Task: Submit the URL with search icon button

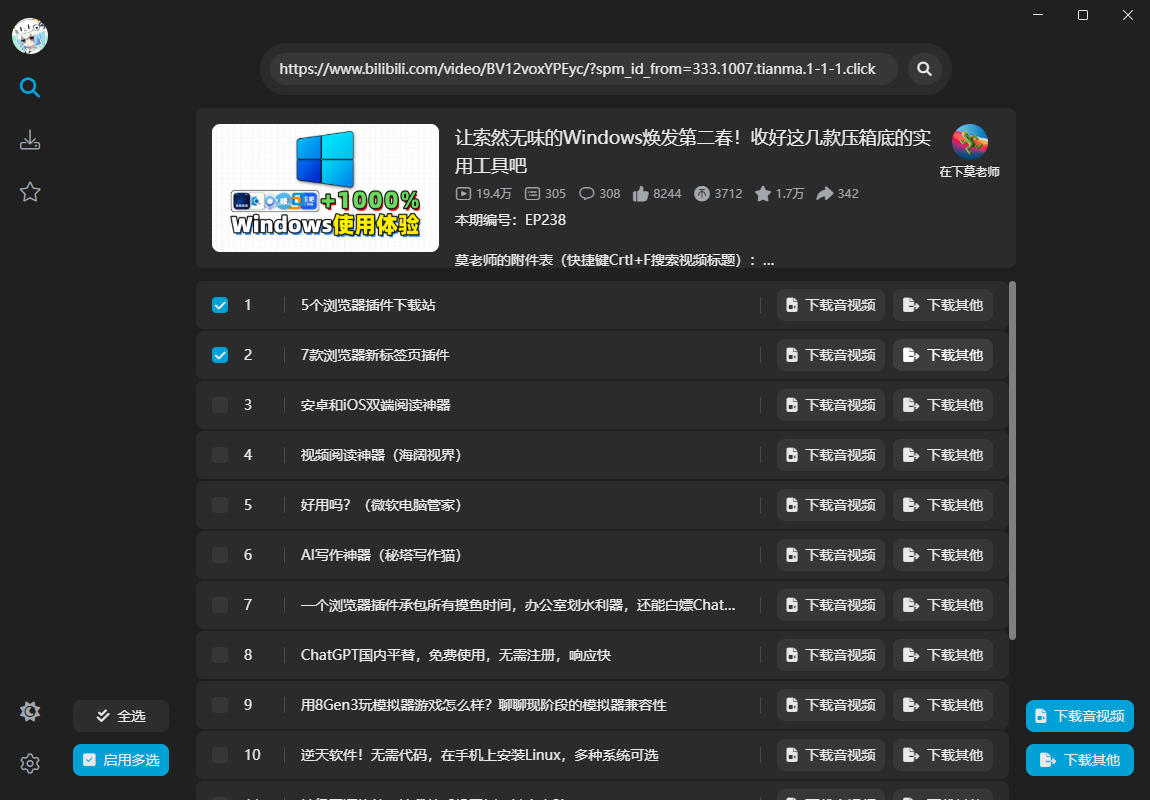Action: (924, 69)
